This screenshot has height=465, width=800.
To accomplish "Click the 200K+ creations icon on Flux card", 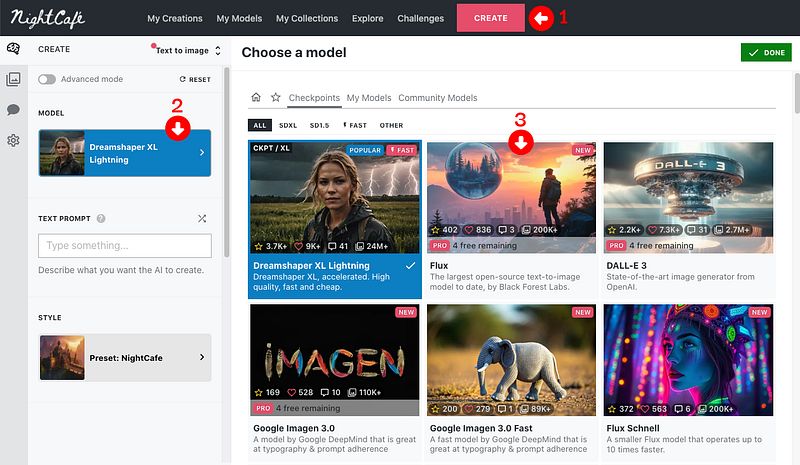I will click(540, 230).
